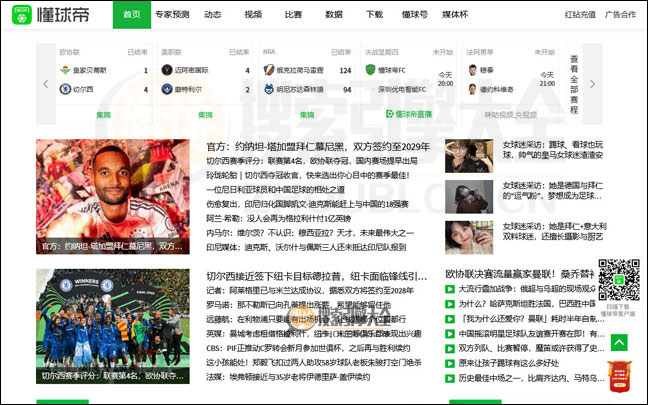Open 法媒：埃弗顿接近与35岁老将 article
Image resolution: width=648 pixels, height=405 pixels.
coord(288,377)
